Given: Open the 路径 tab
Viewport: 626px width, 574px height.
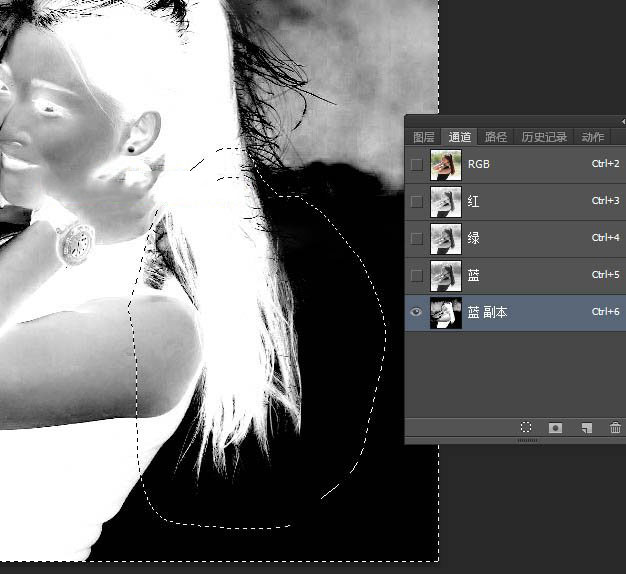Looking at the screenshot, I should click(x=496, y=137).
